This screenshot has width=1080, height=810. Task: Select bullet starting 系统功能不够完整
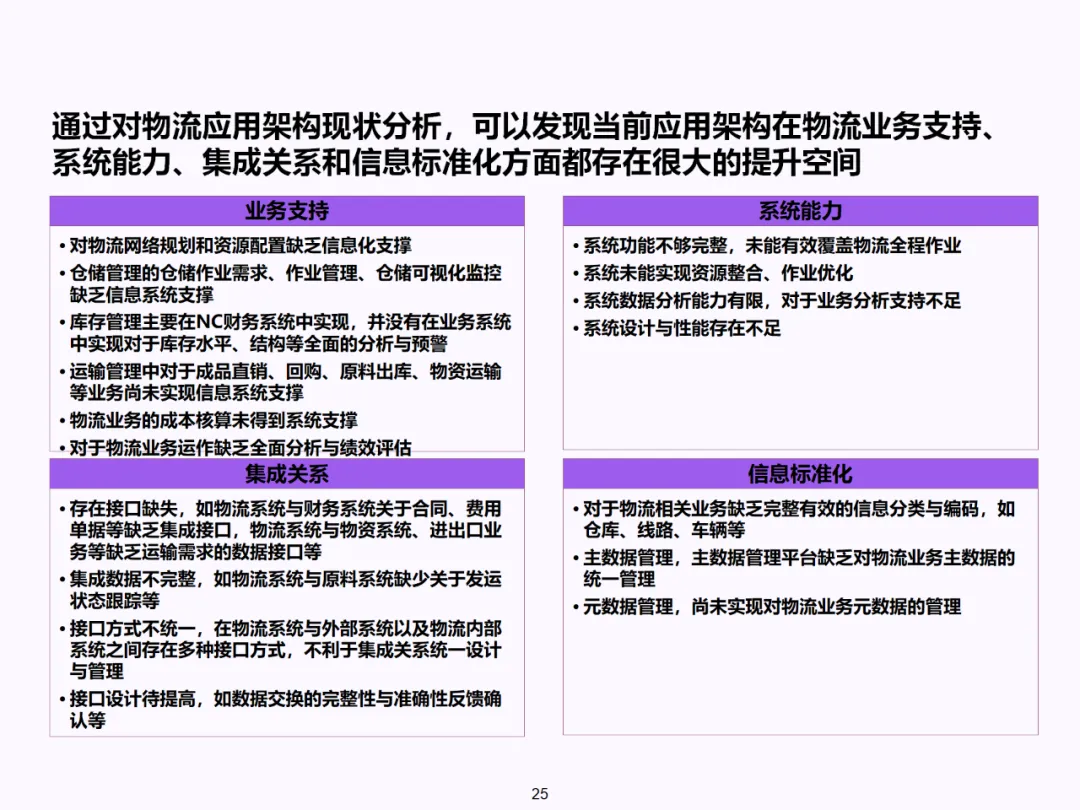pos(767,245)
